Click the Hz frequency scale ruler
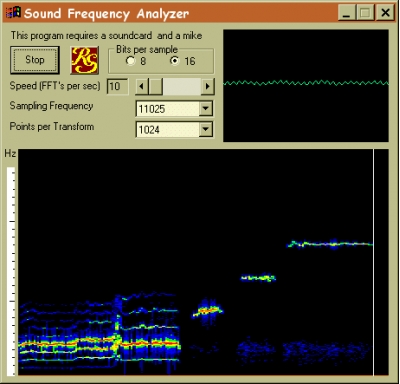This screenshot has width=400, height=384. [x=11, y=271]
